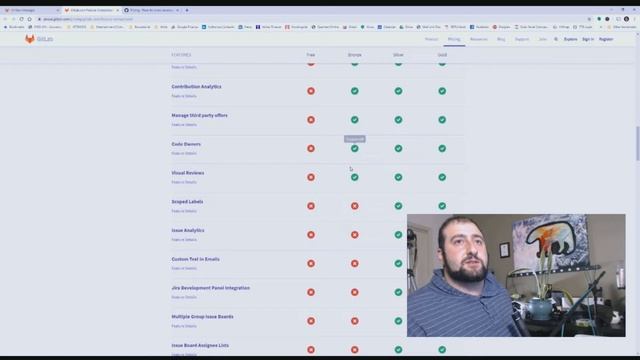Click the Gold checkmark for Scoped Labels
Screen dimensions: 640x360
tap(442, 206)
